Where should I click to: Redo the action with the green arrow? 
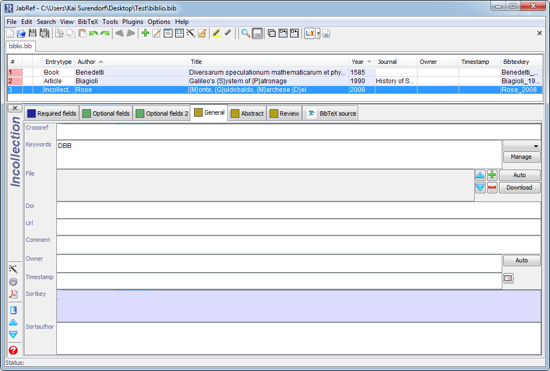click(105, 34)
